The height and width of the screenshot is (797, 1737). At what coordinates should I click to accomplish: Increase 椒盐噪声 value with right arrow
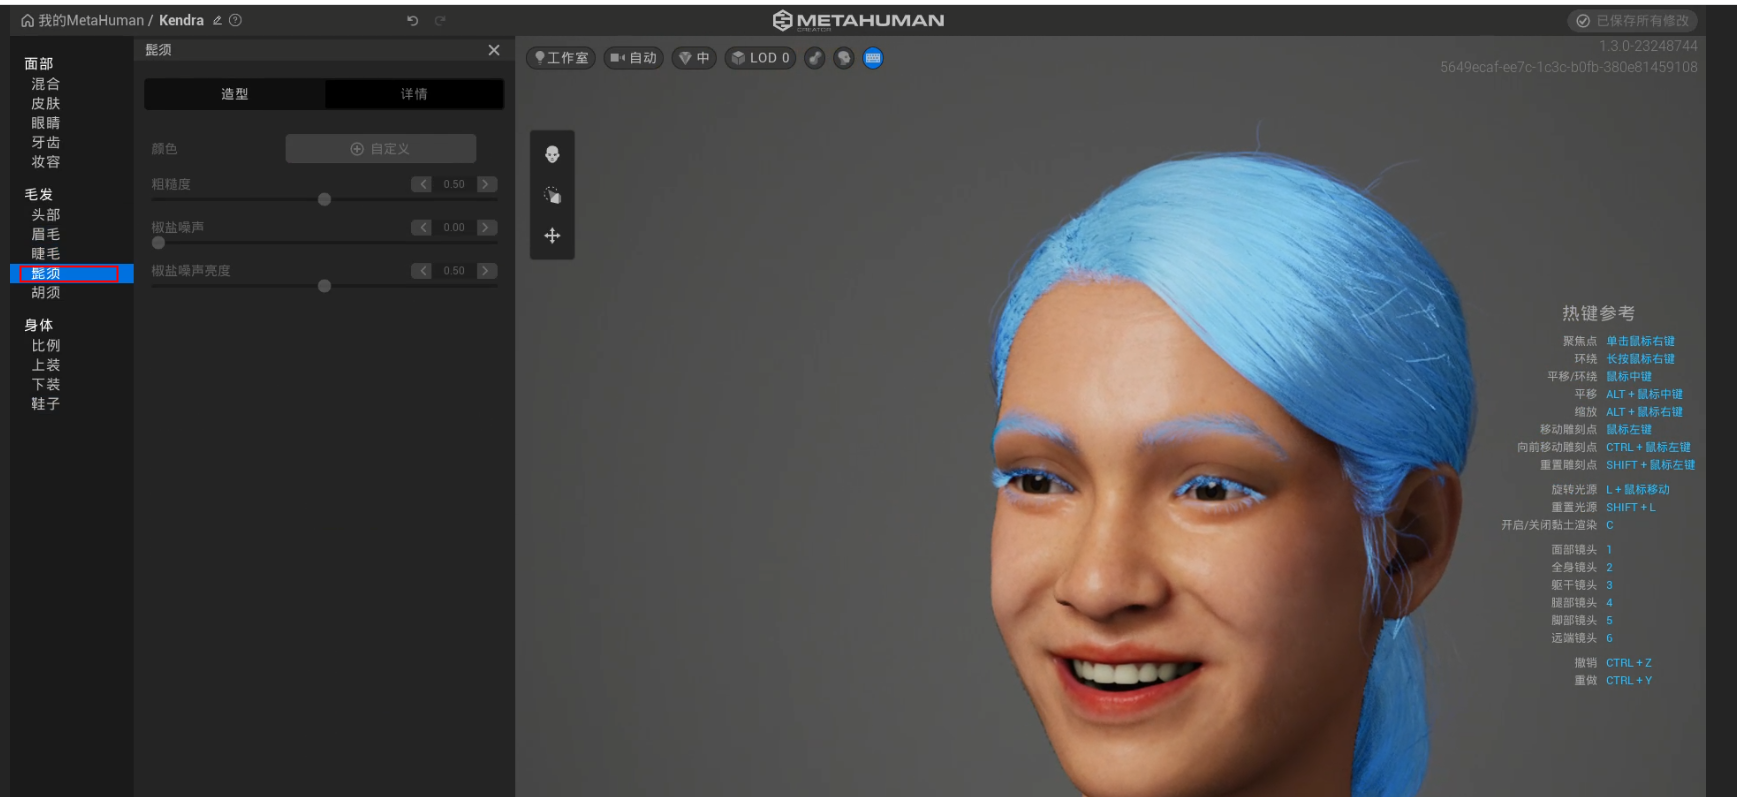[x=487, y=228]
